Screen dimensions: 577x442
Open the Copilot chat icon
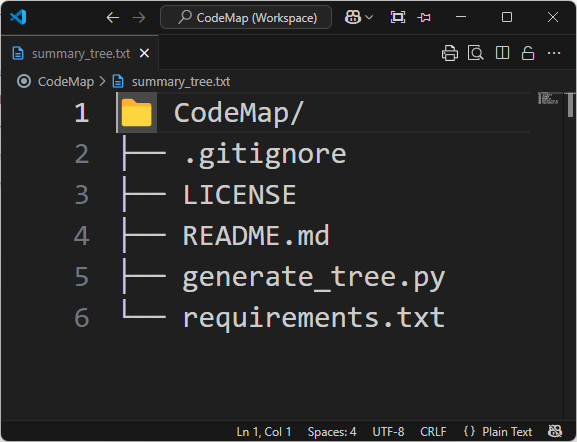coord(353,17)
